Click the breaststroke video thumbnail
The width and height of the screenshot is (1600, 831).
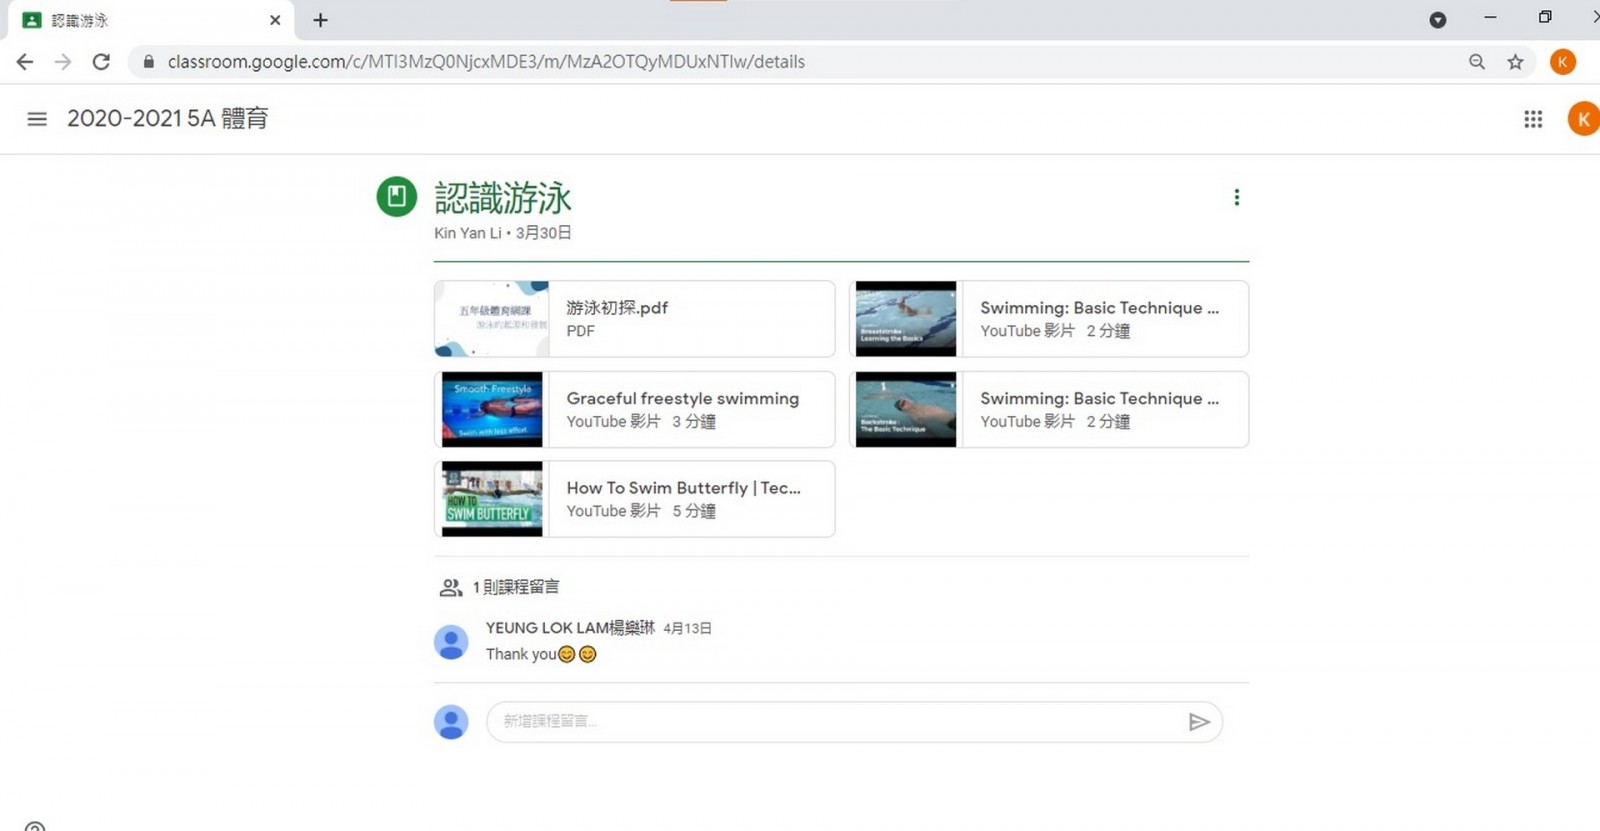point(906,319)
